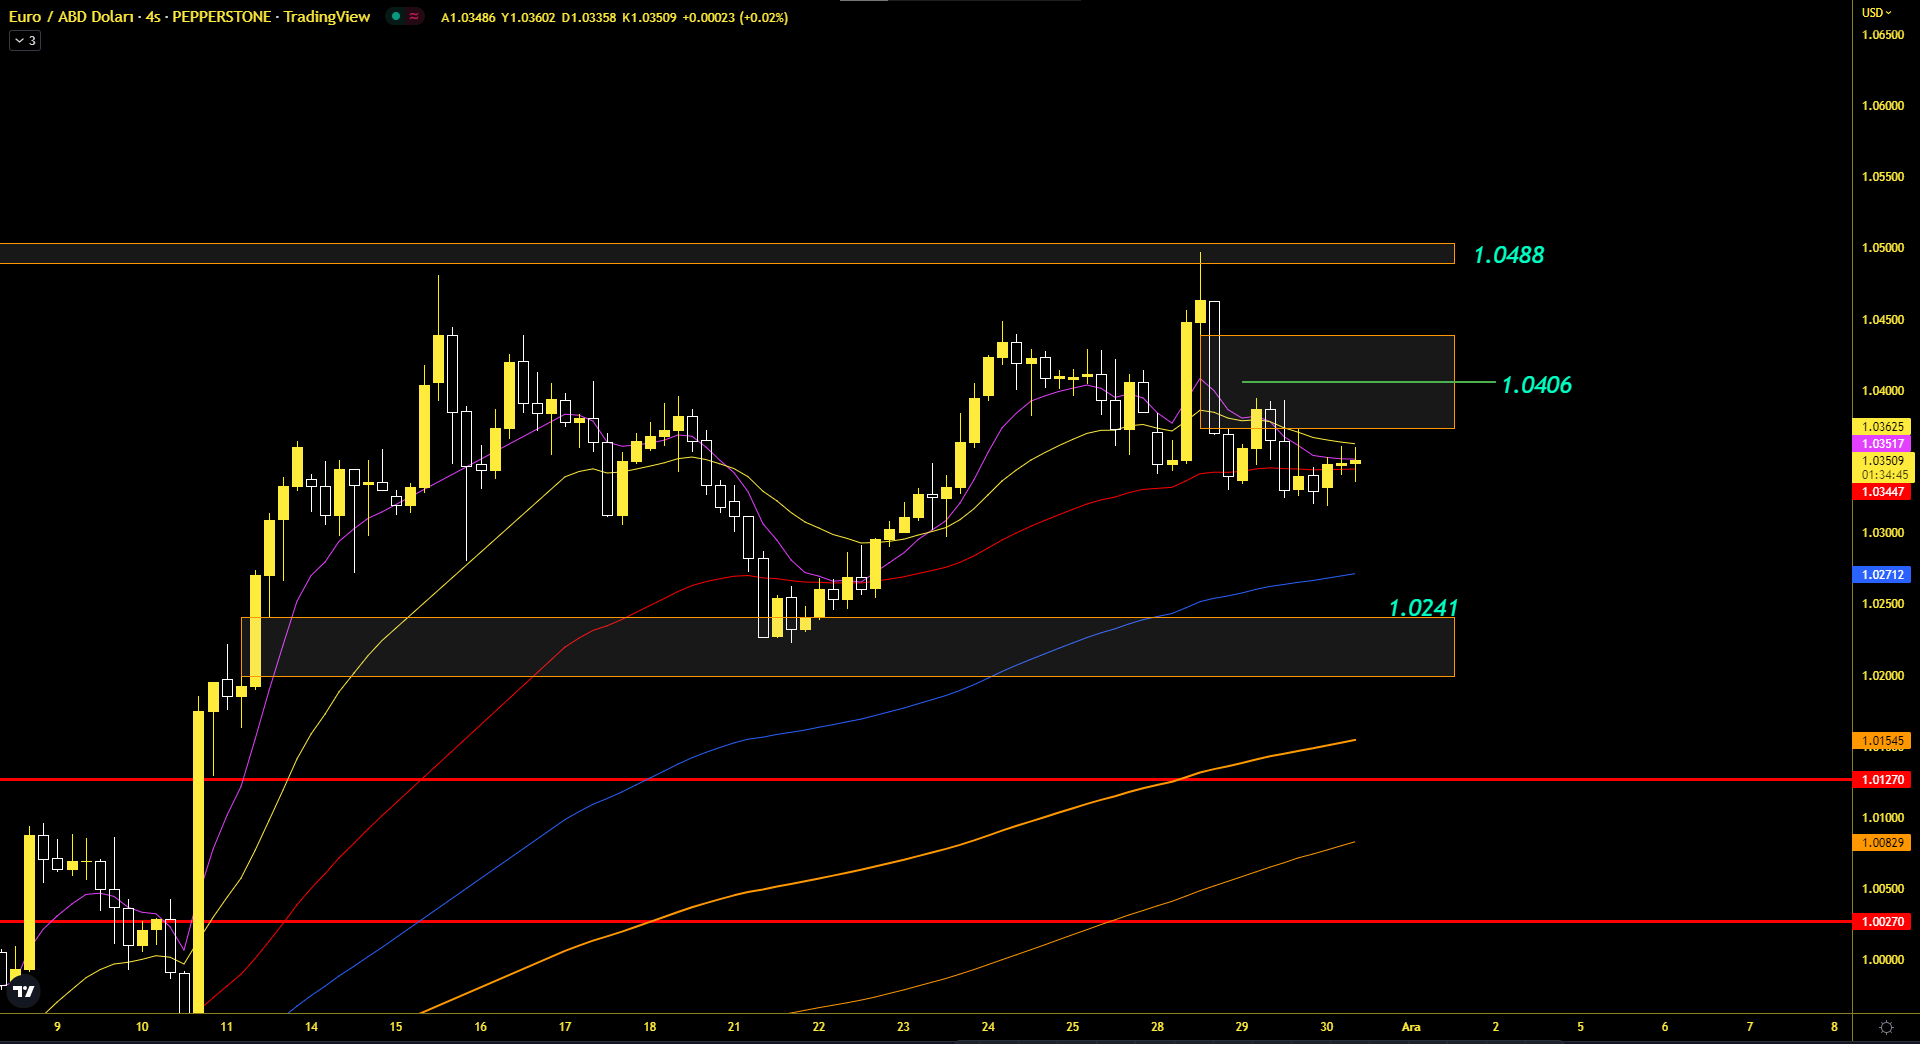Click the K1.03509 close value in legend
The image size is (1920, 1044).
point(649,18)
